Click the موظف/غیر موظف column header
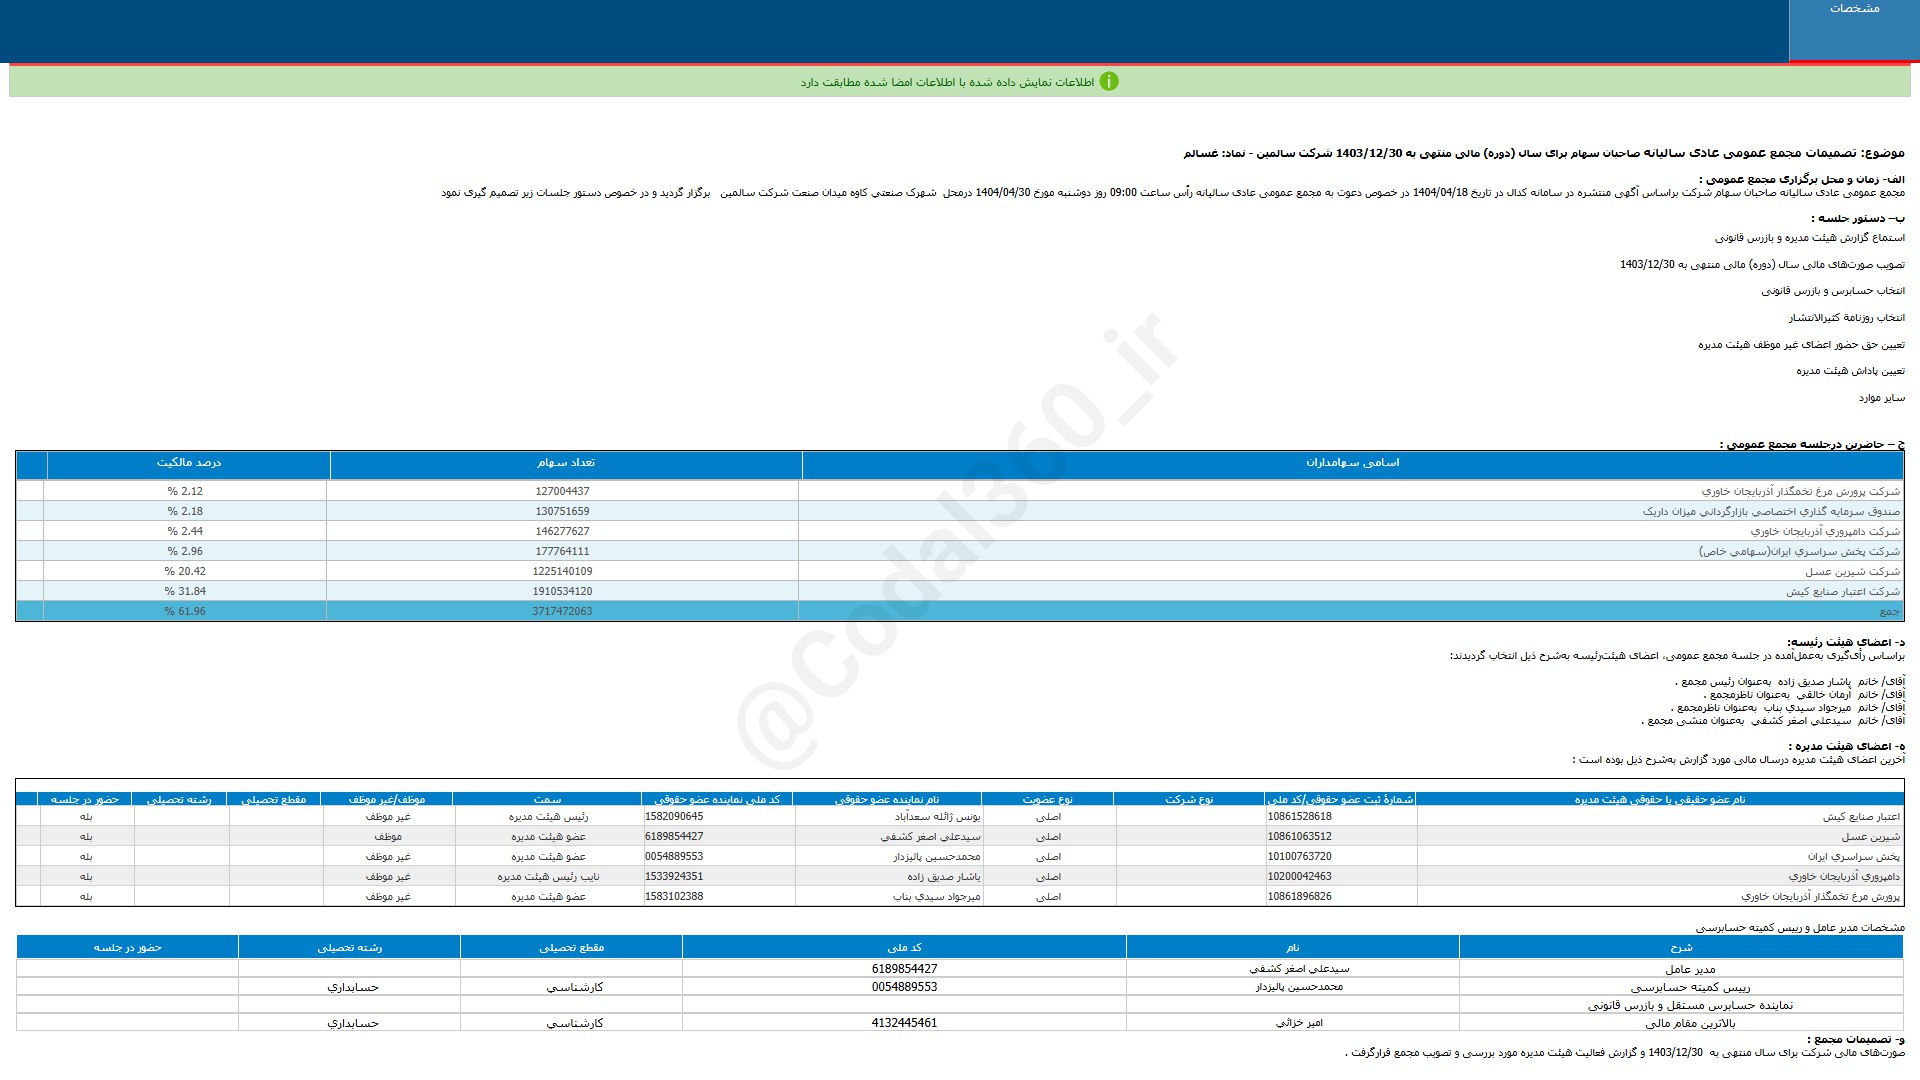This screenshot has width=1920, height=1080. 386,799
